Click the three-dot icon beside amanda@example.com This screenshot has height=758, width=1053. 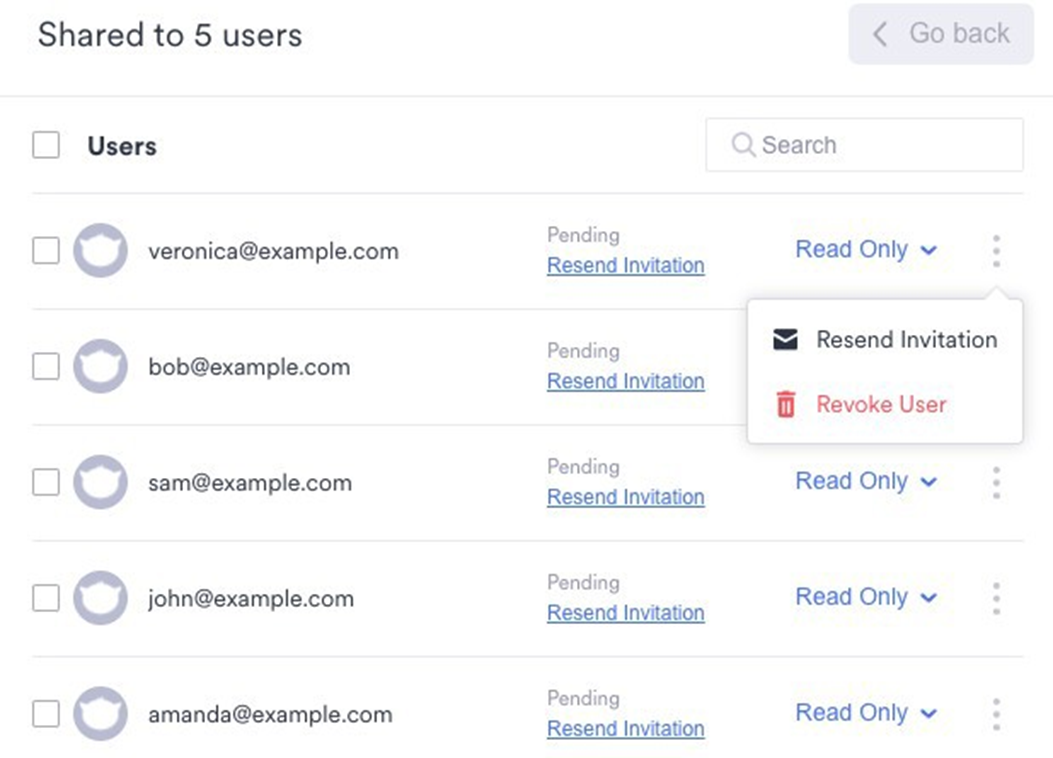(996, 714)
